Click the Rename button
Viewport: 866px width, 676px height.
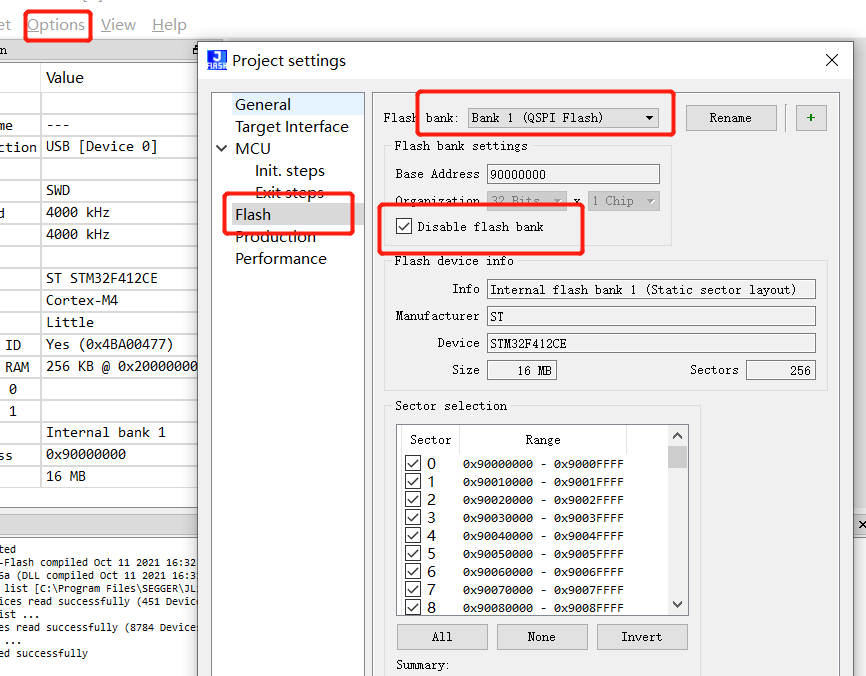pyautogui.click(x=731, y=117)
